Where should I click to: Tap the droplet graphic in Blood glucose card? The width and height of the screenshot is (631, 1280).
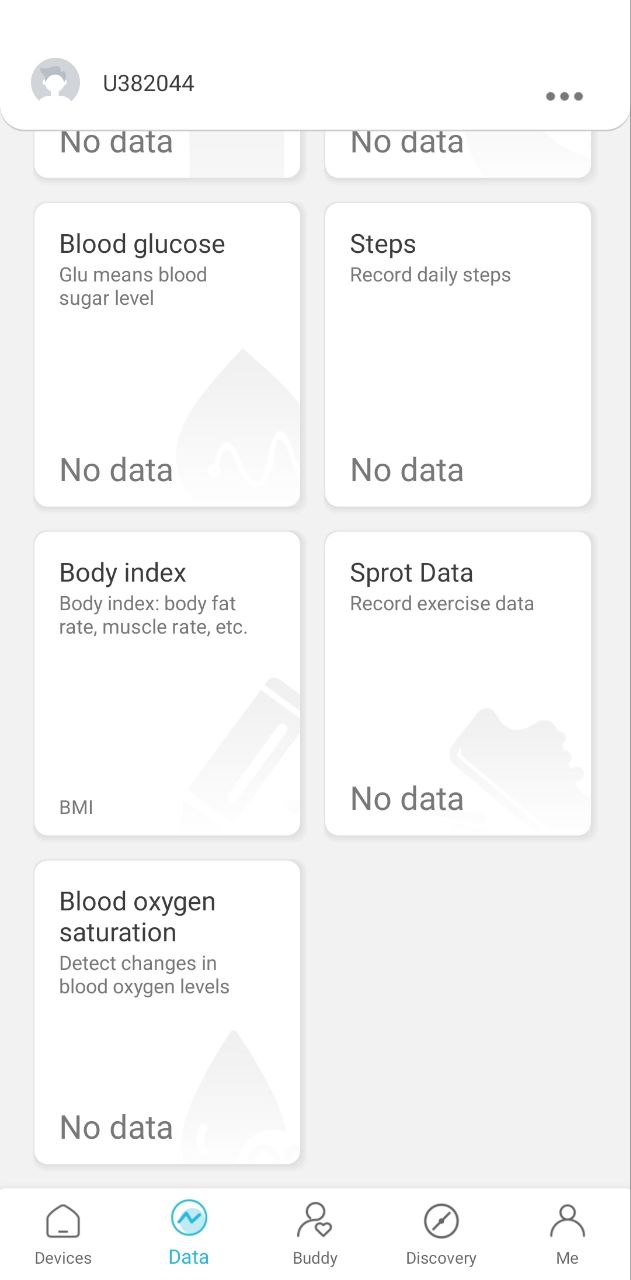[x=239, y=427]
